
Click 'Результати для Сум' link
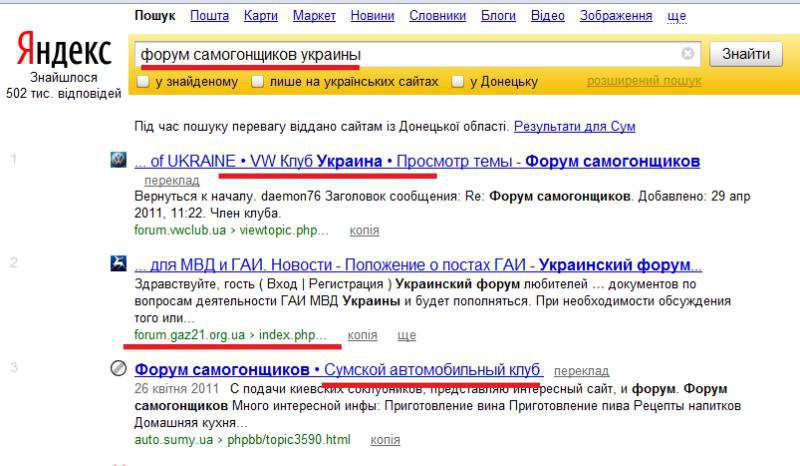coord(574,126)
